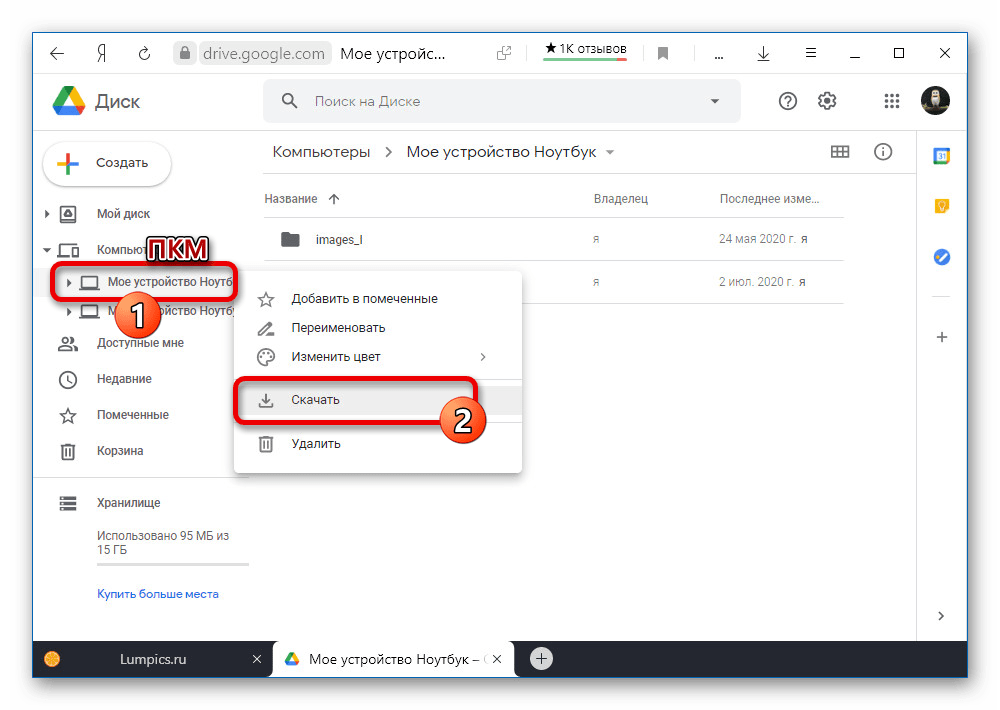Click the Компьютеры devices icon in sidebar
This screenshot has height=710, width=1000.
(x=68, y=250)
